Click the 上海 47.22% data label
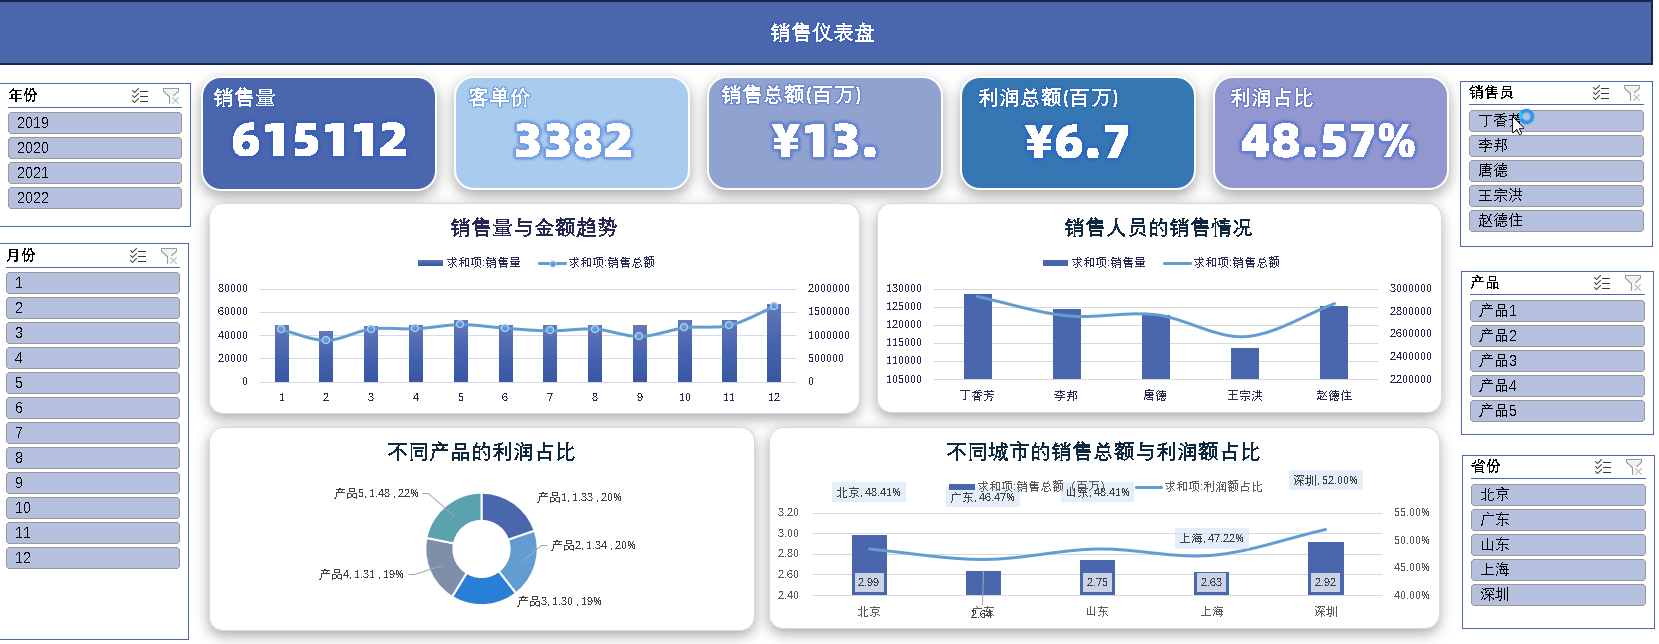Viewport: 1659px width, 644px height. click(1212, 538)
